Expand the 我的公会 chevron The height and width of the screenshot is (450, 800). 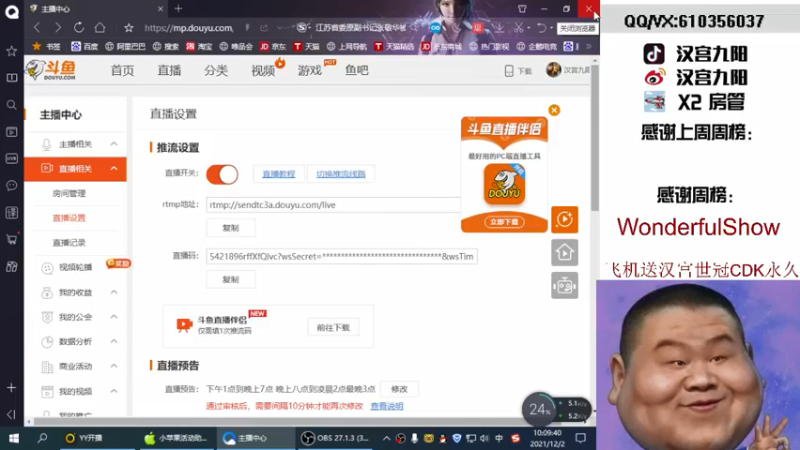114,317
